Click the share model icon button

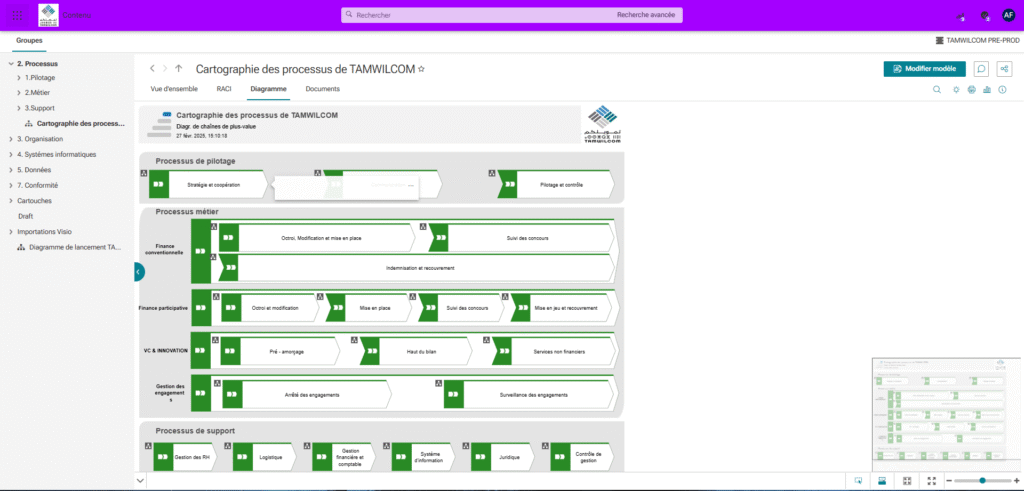(1005, 69)
